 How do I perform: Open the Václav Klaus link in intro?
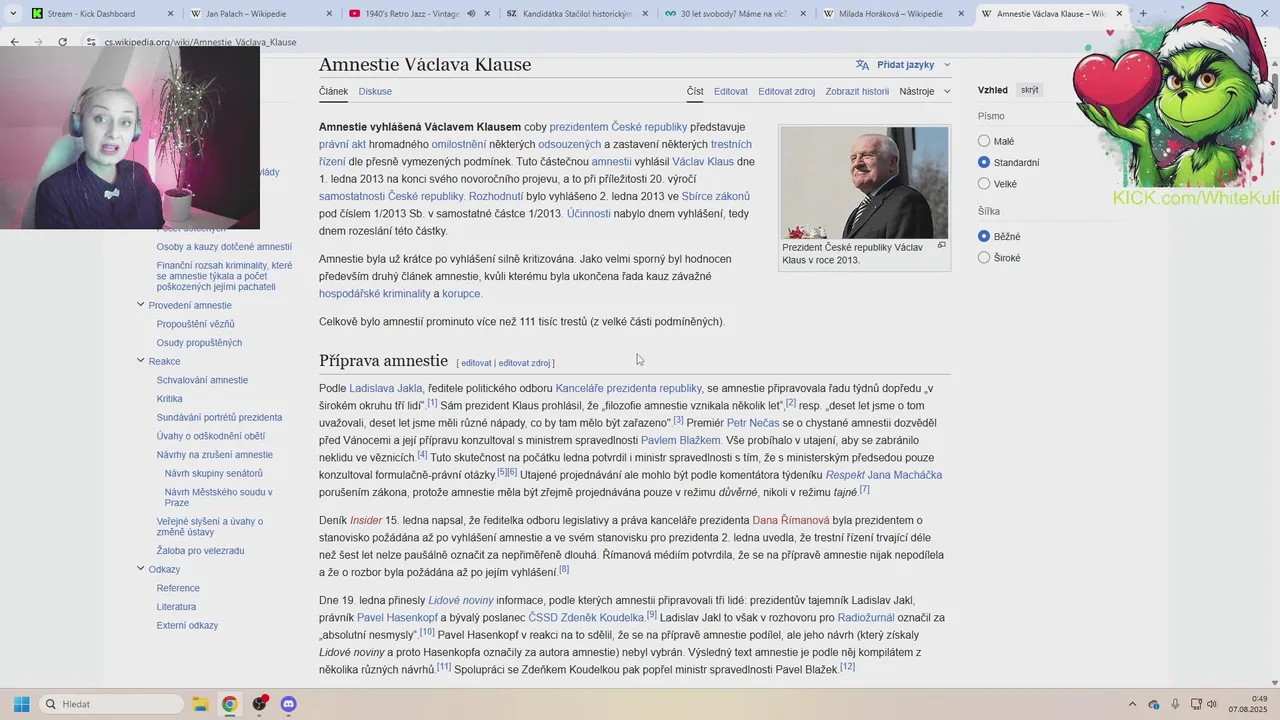point(703,161)
